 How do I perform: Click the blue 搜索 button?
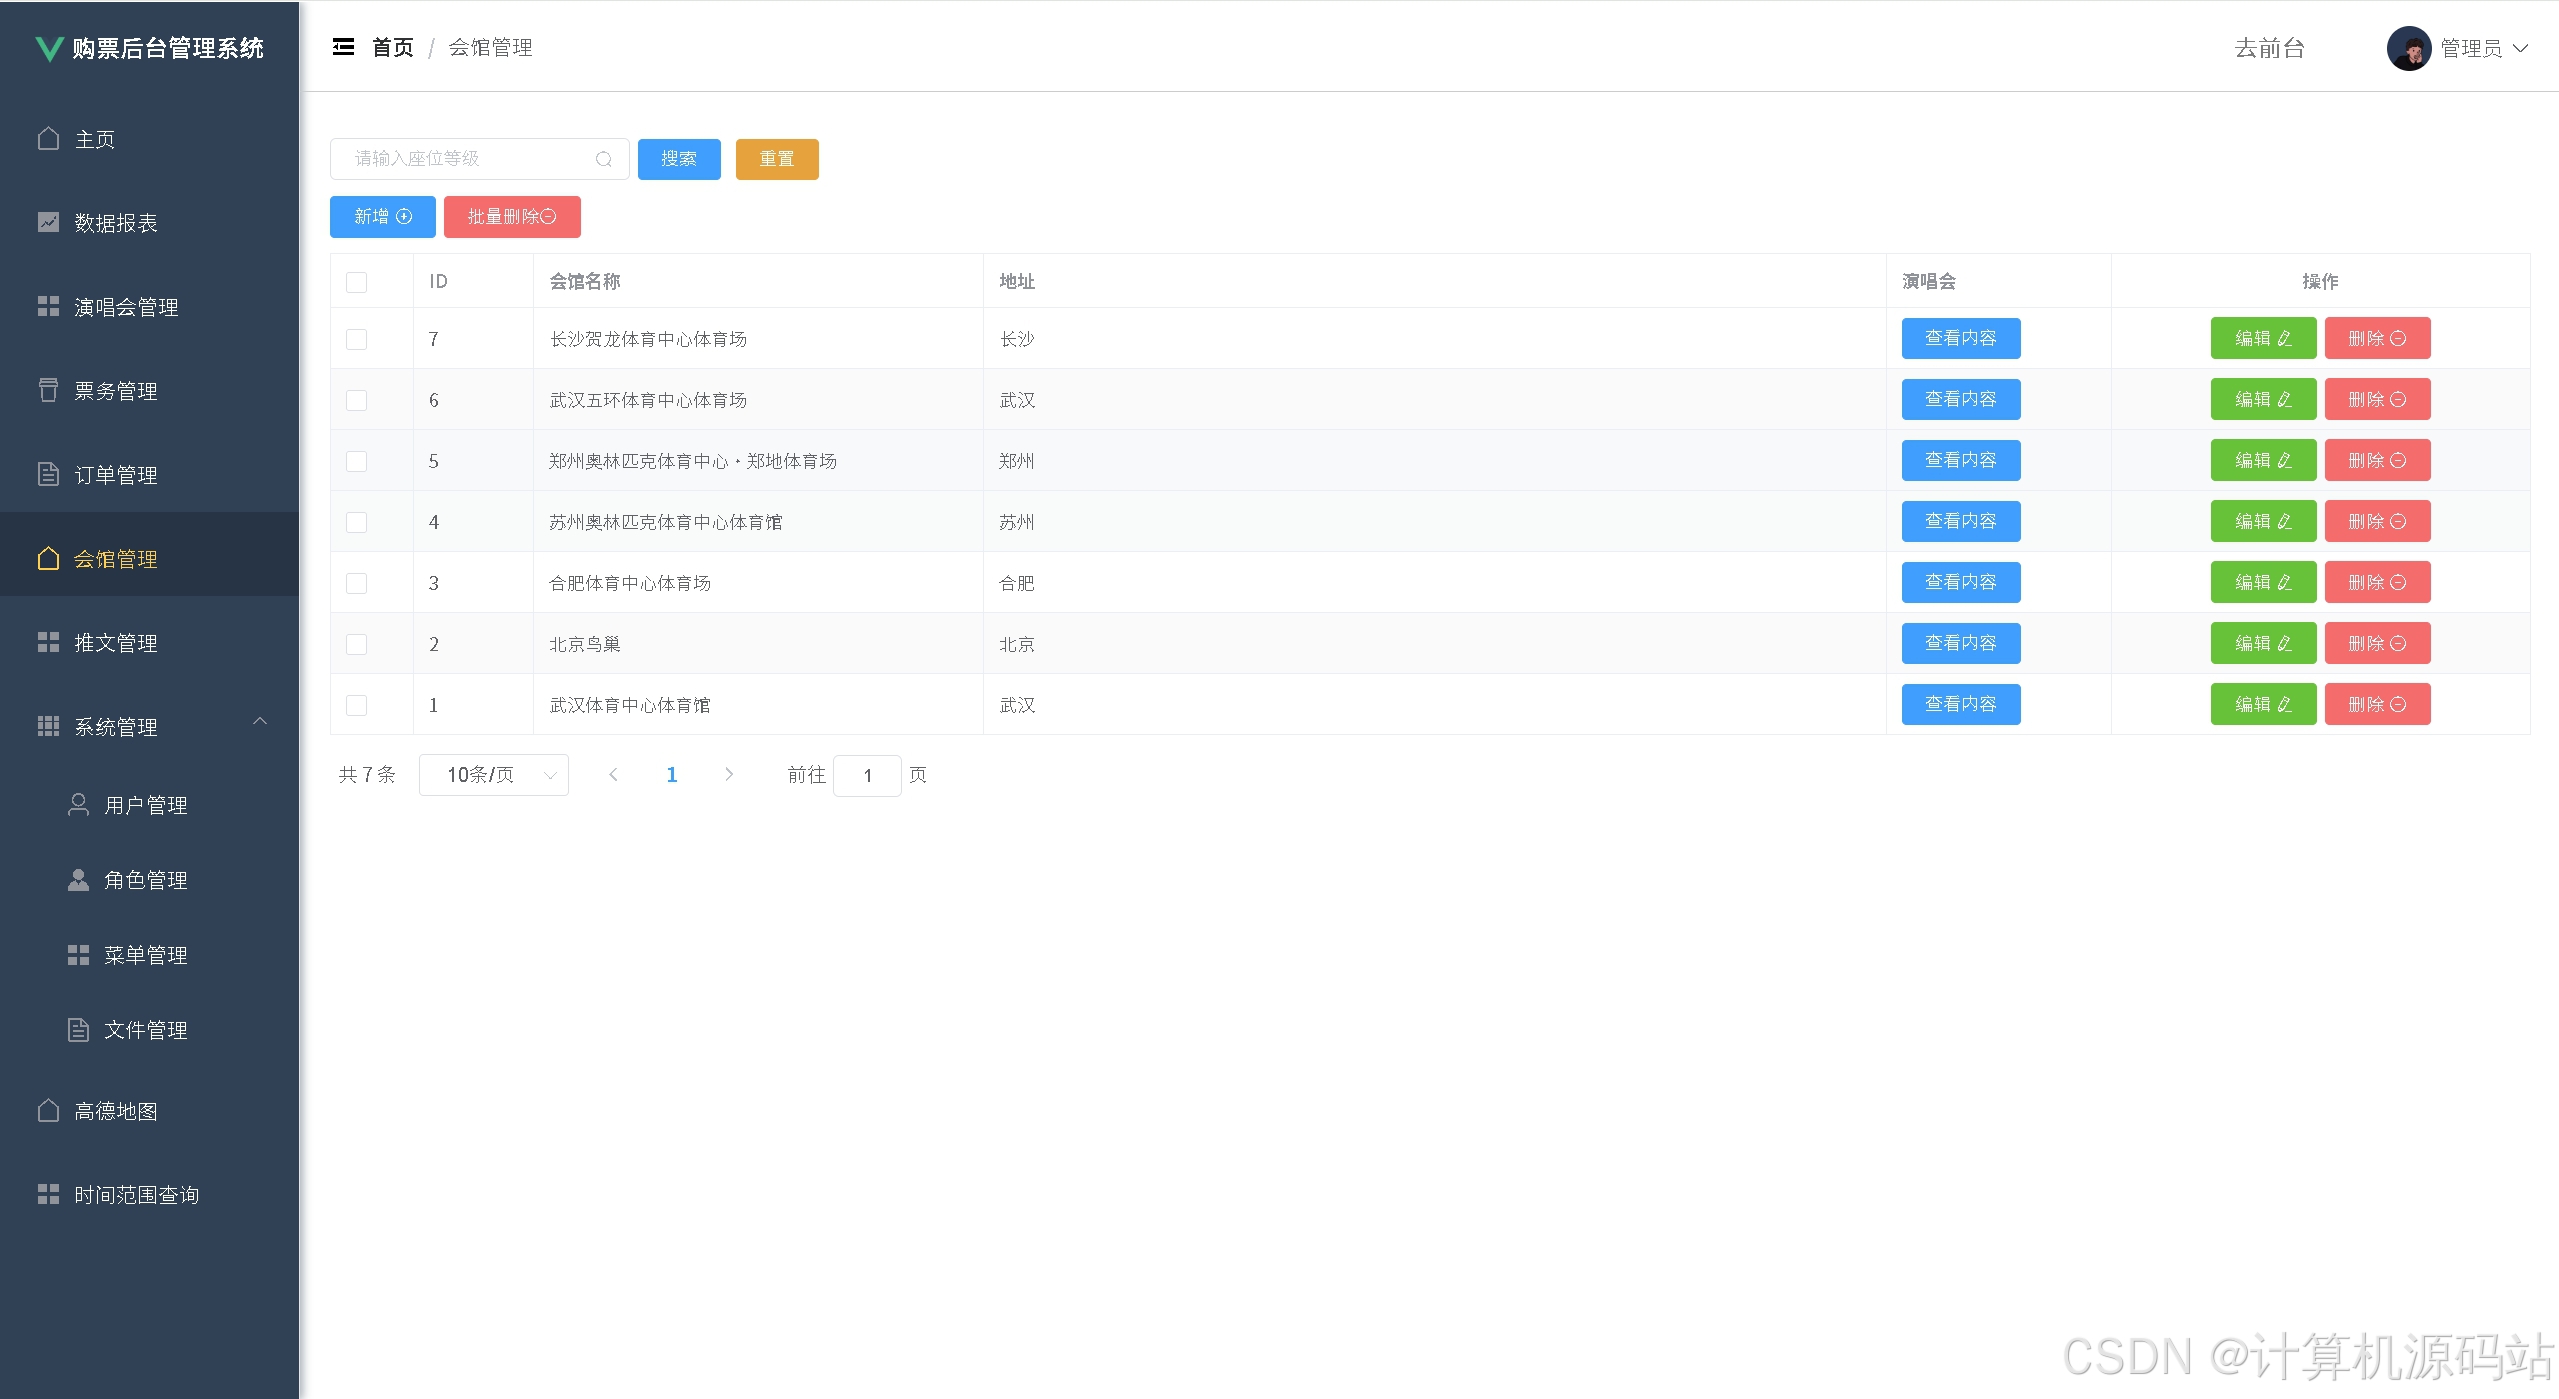(679, 159)
